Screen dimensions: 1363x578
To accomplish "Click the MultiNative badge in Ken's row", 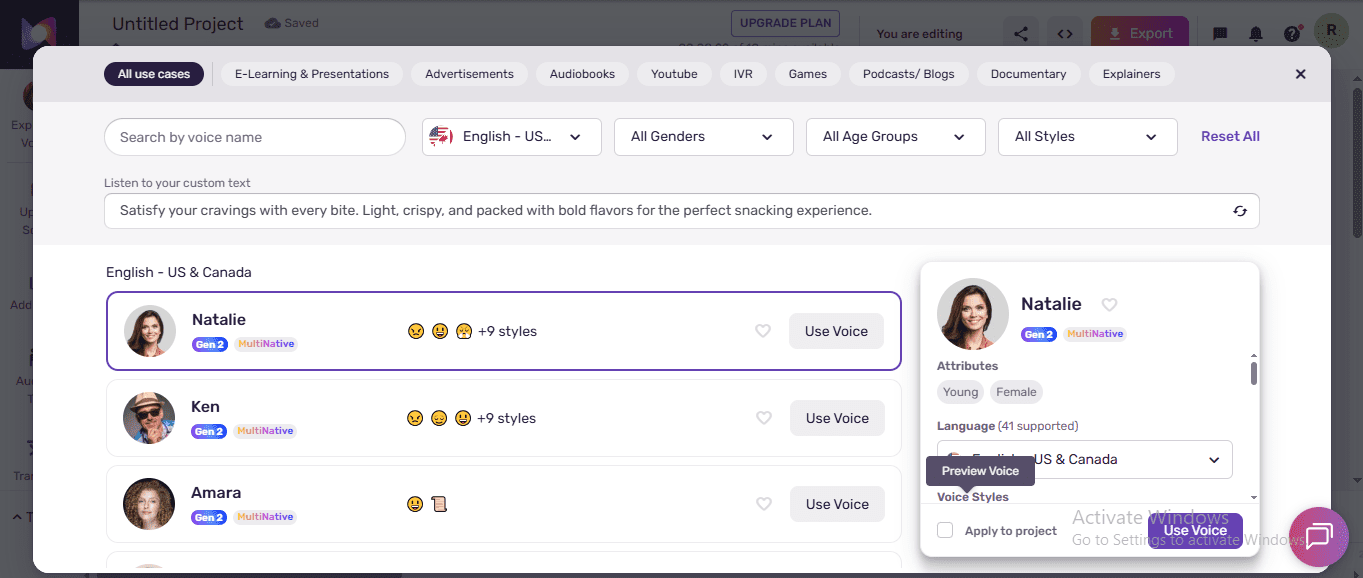I will [x=265, y=431].
